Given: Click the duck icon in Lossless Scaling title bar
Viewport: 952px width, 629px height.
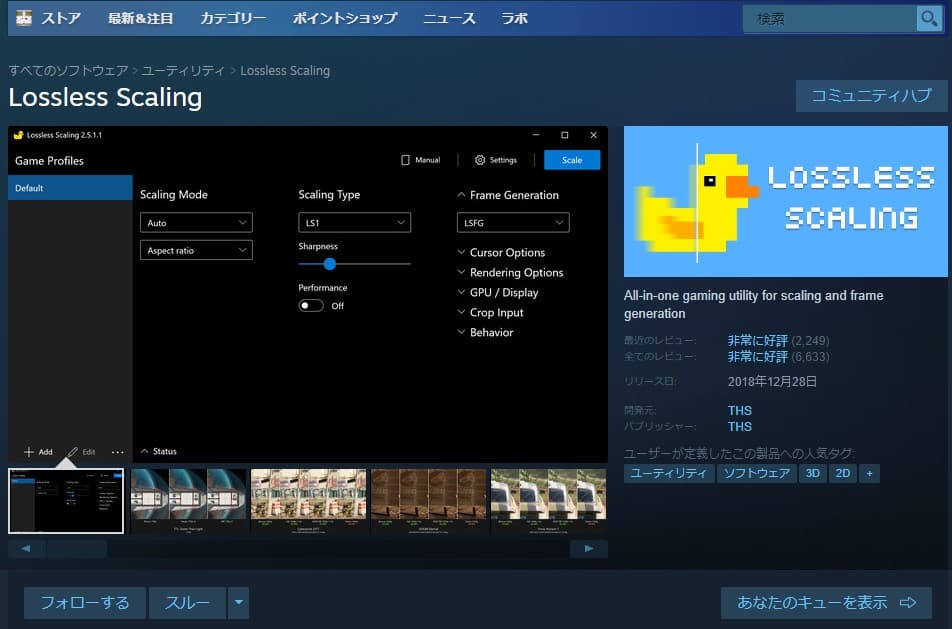Looking at the screenshot, I should click(18, 135).
